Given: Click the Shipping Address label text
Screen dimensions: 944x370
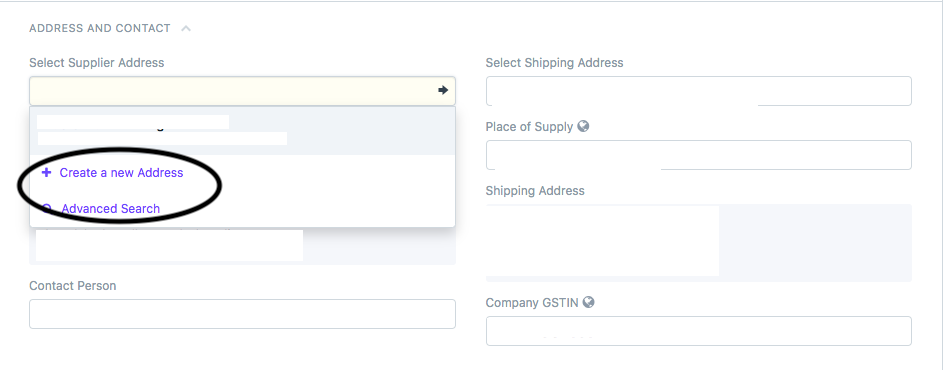Looking at the screenshot, I should pyautogui.click(x=535, y=191).
